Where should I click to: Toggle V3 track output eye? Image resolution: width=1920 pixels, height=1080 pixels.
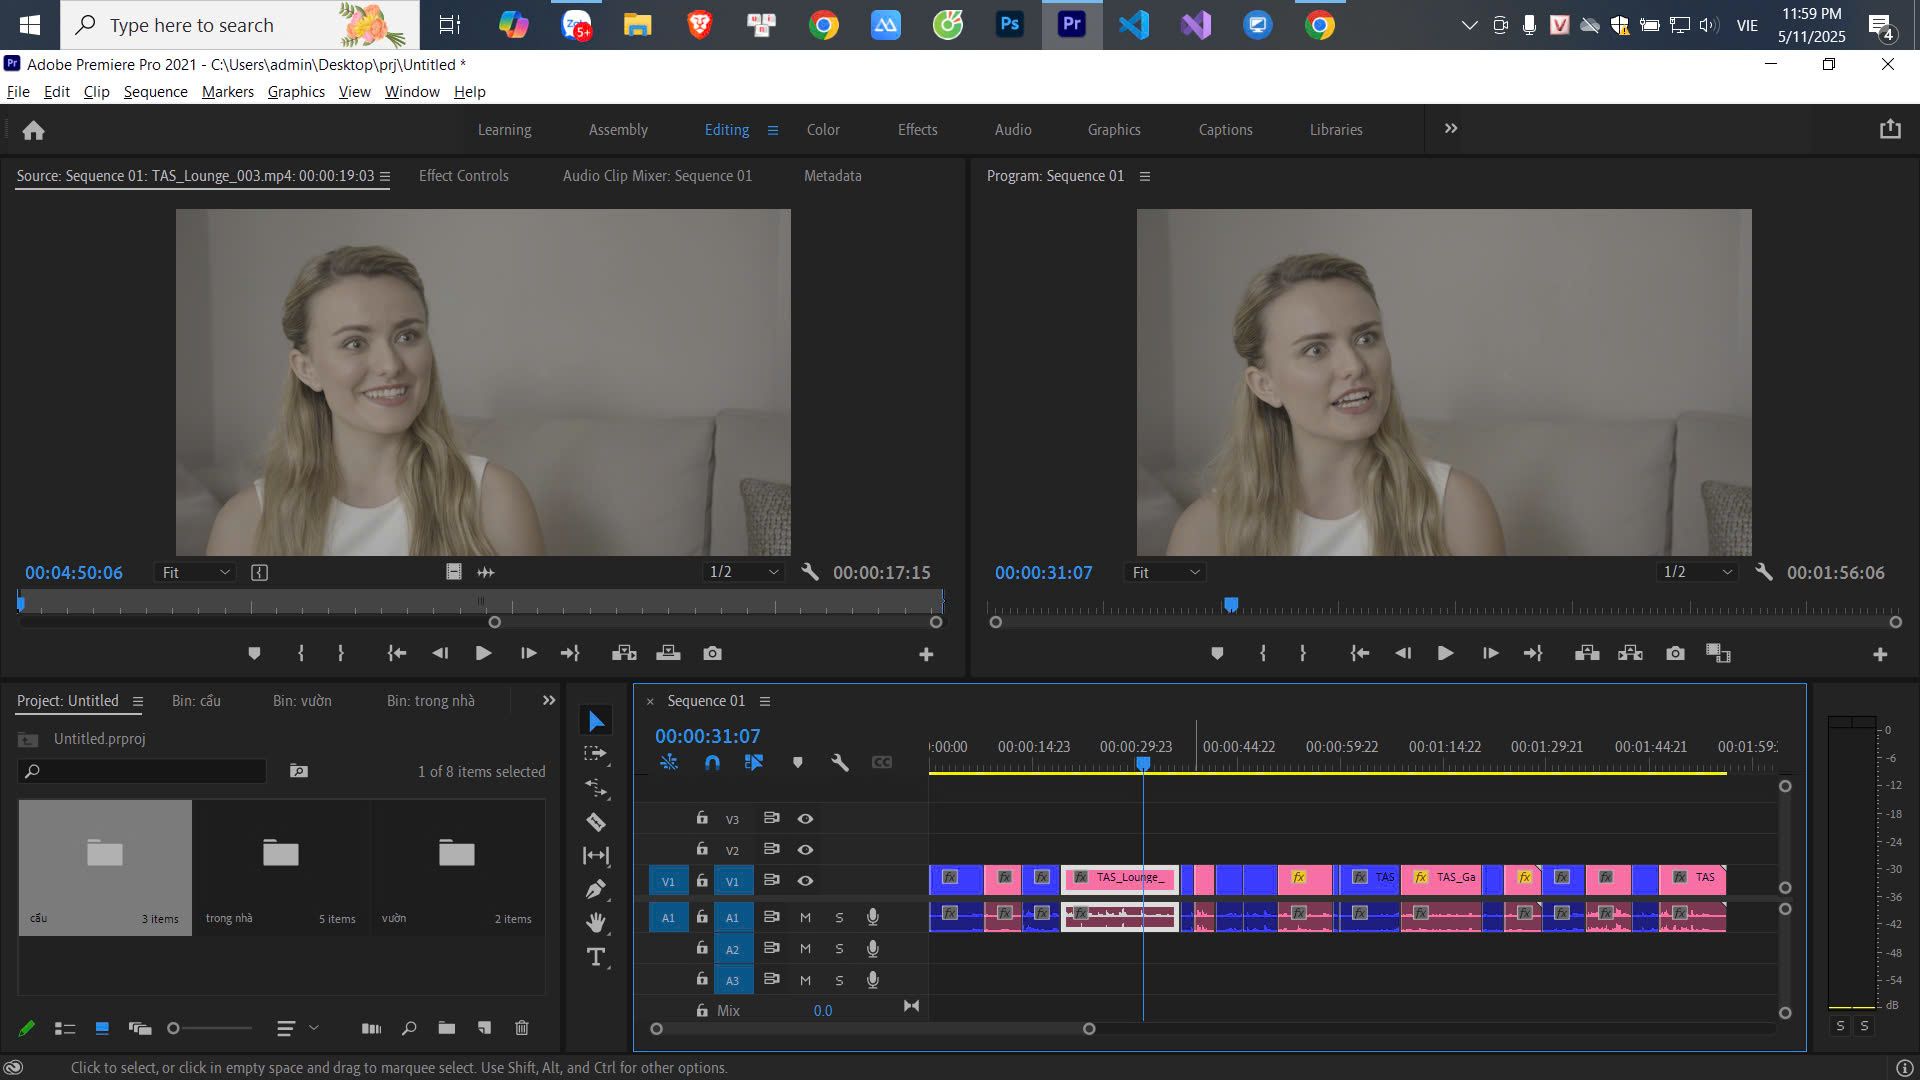pos(805,819)
